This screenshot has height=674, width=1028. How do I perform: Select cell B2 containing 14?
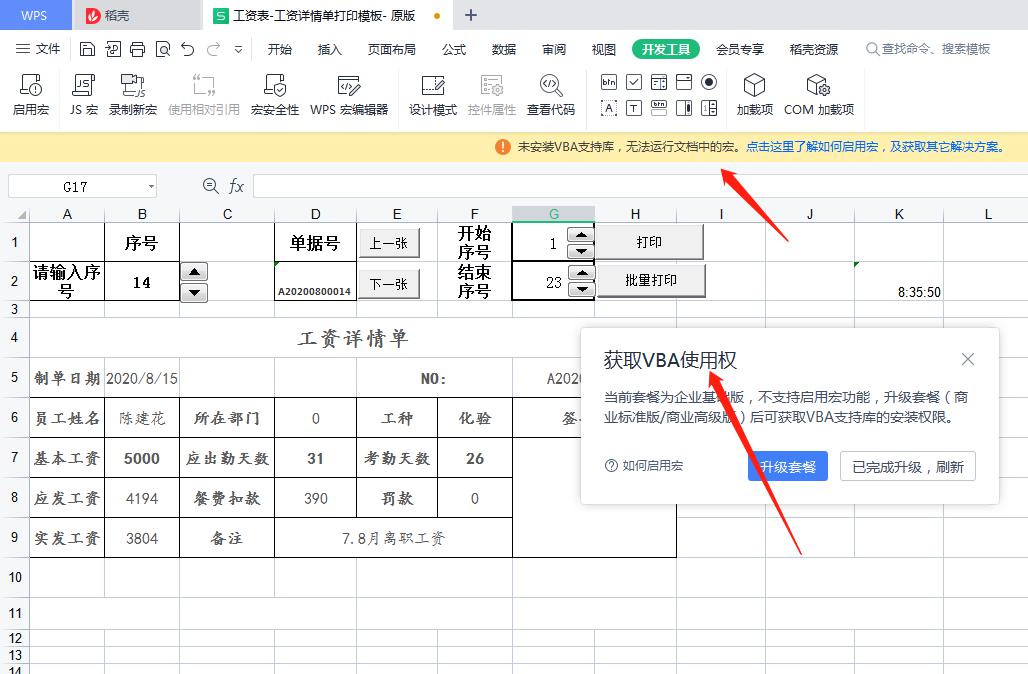point(142,282)
